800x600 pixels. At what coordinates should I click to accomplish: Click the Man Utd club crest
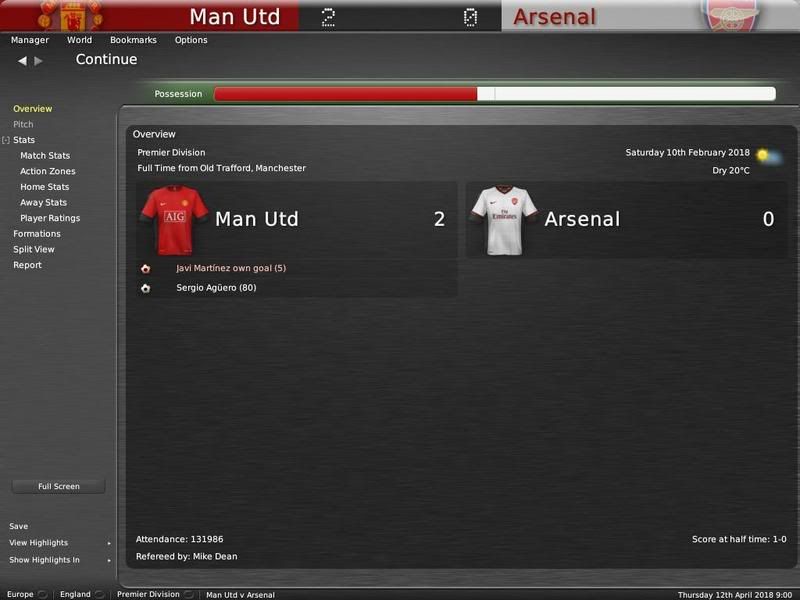tap(73, 15)
